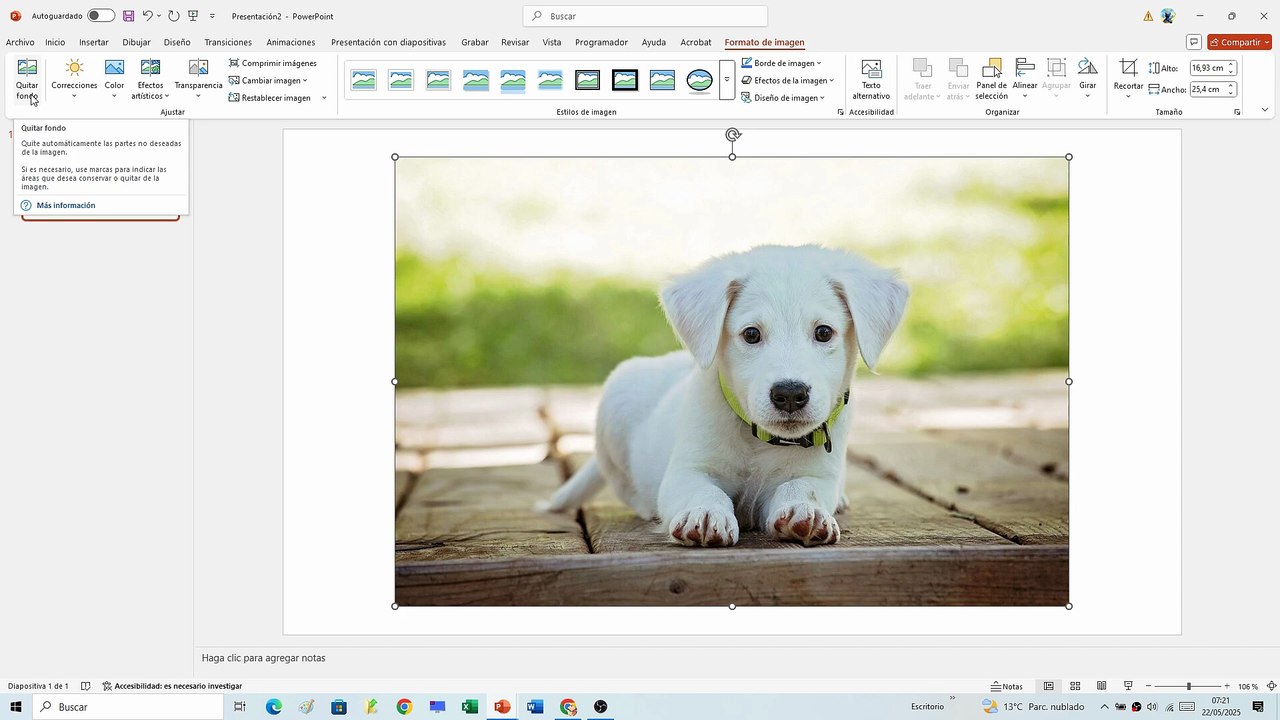Click the zoom out minus button
1280x720 pixels.
tap(1149, 686)
